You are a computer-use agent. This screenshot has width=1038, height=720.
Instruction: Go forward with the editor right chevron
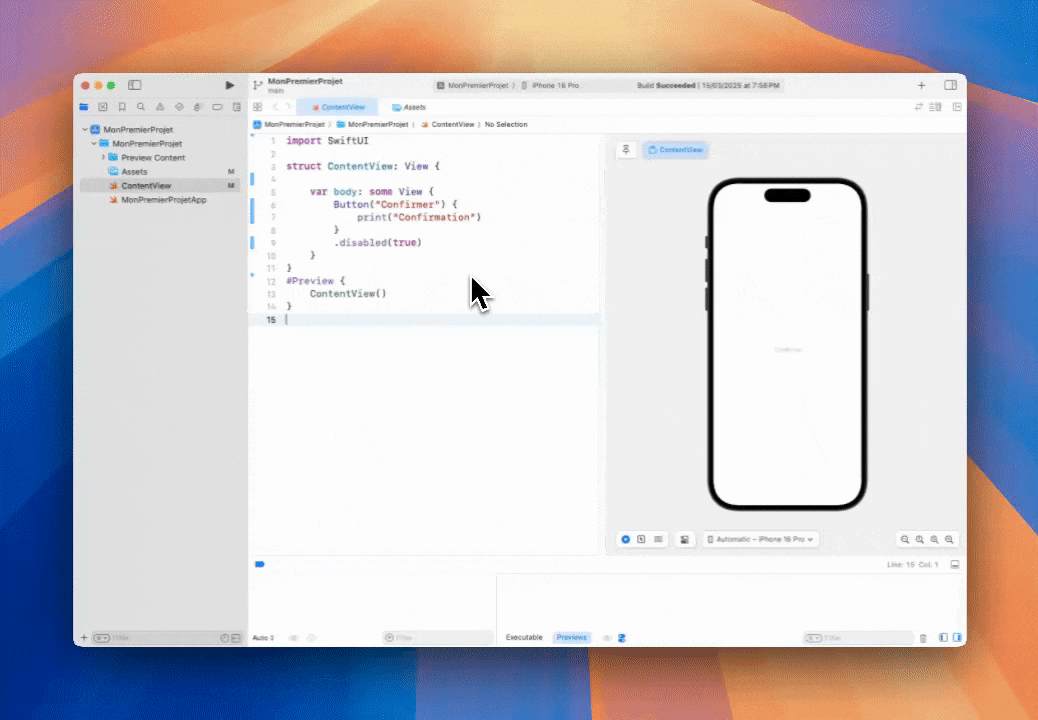(x=288, y=107)
